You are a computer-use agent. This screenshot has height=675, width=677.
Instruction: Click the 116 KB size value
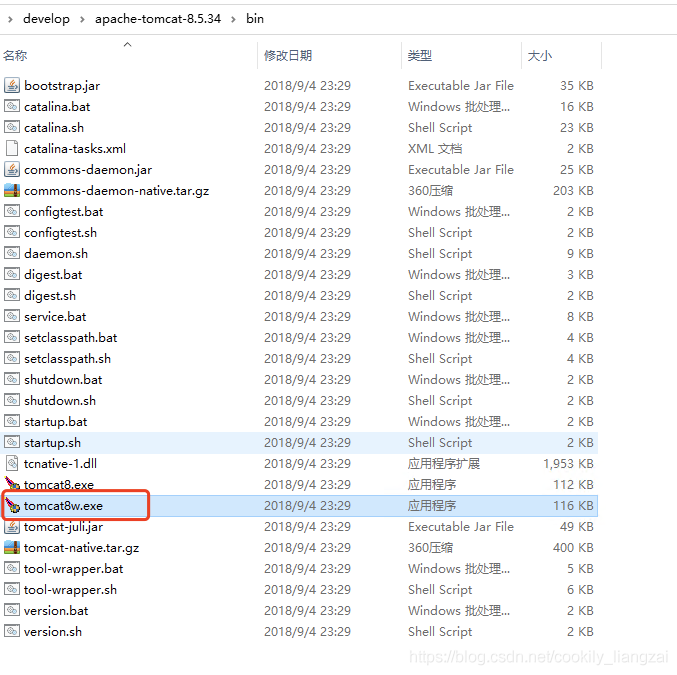(573, 505)
